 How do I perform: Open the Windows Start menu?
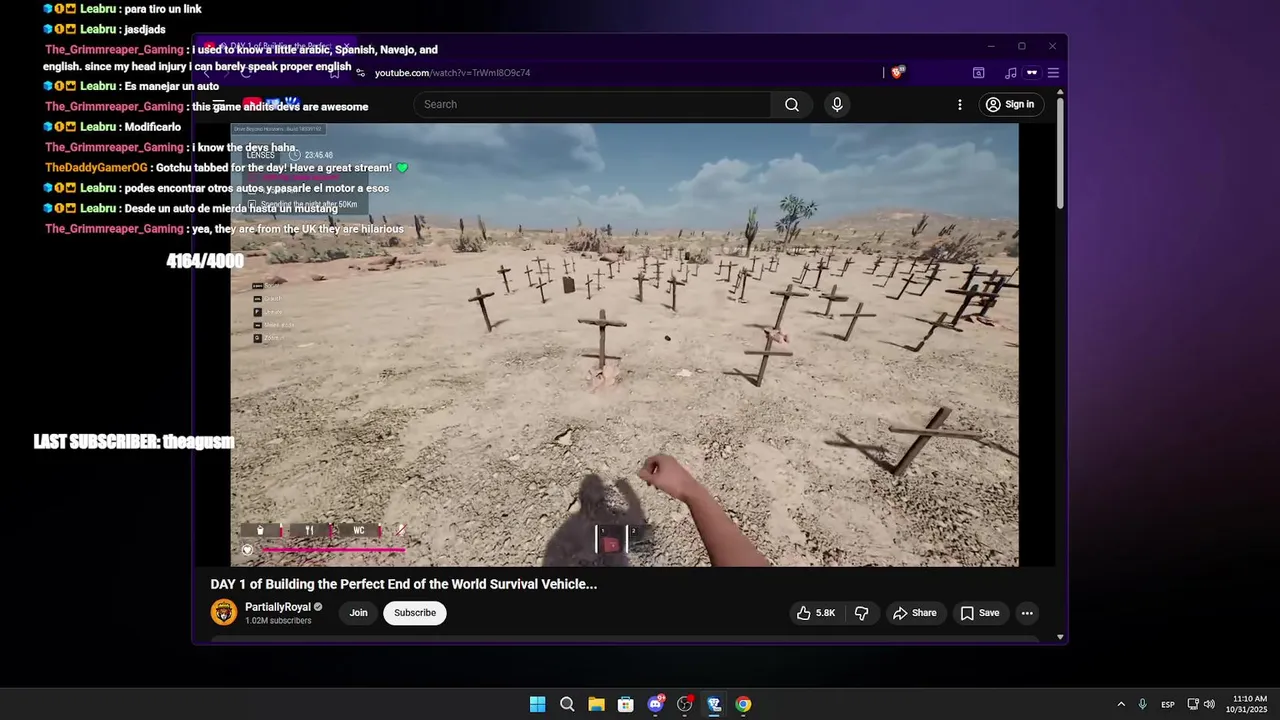pyautogui.click(x=537, y=704)
